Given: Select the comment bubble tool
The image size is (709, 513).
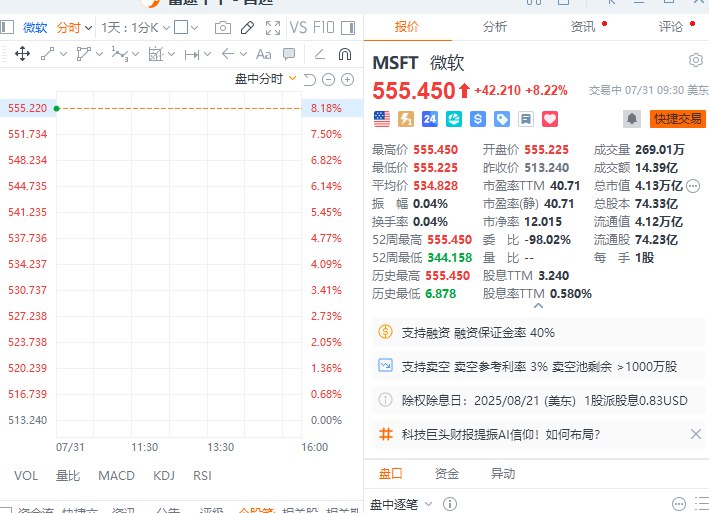Looking at the screenshot, I should (288, 54).
